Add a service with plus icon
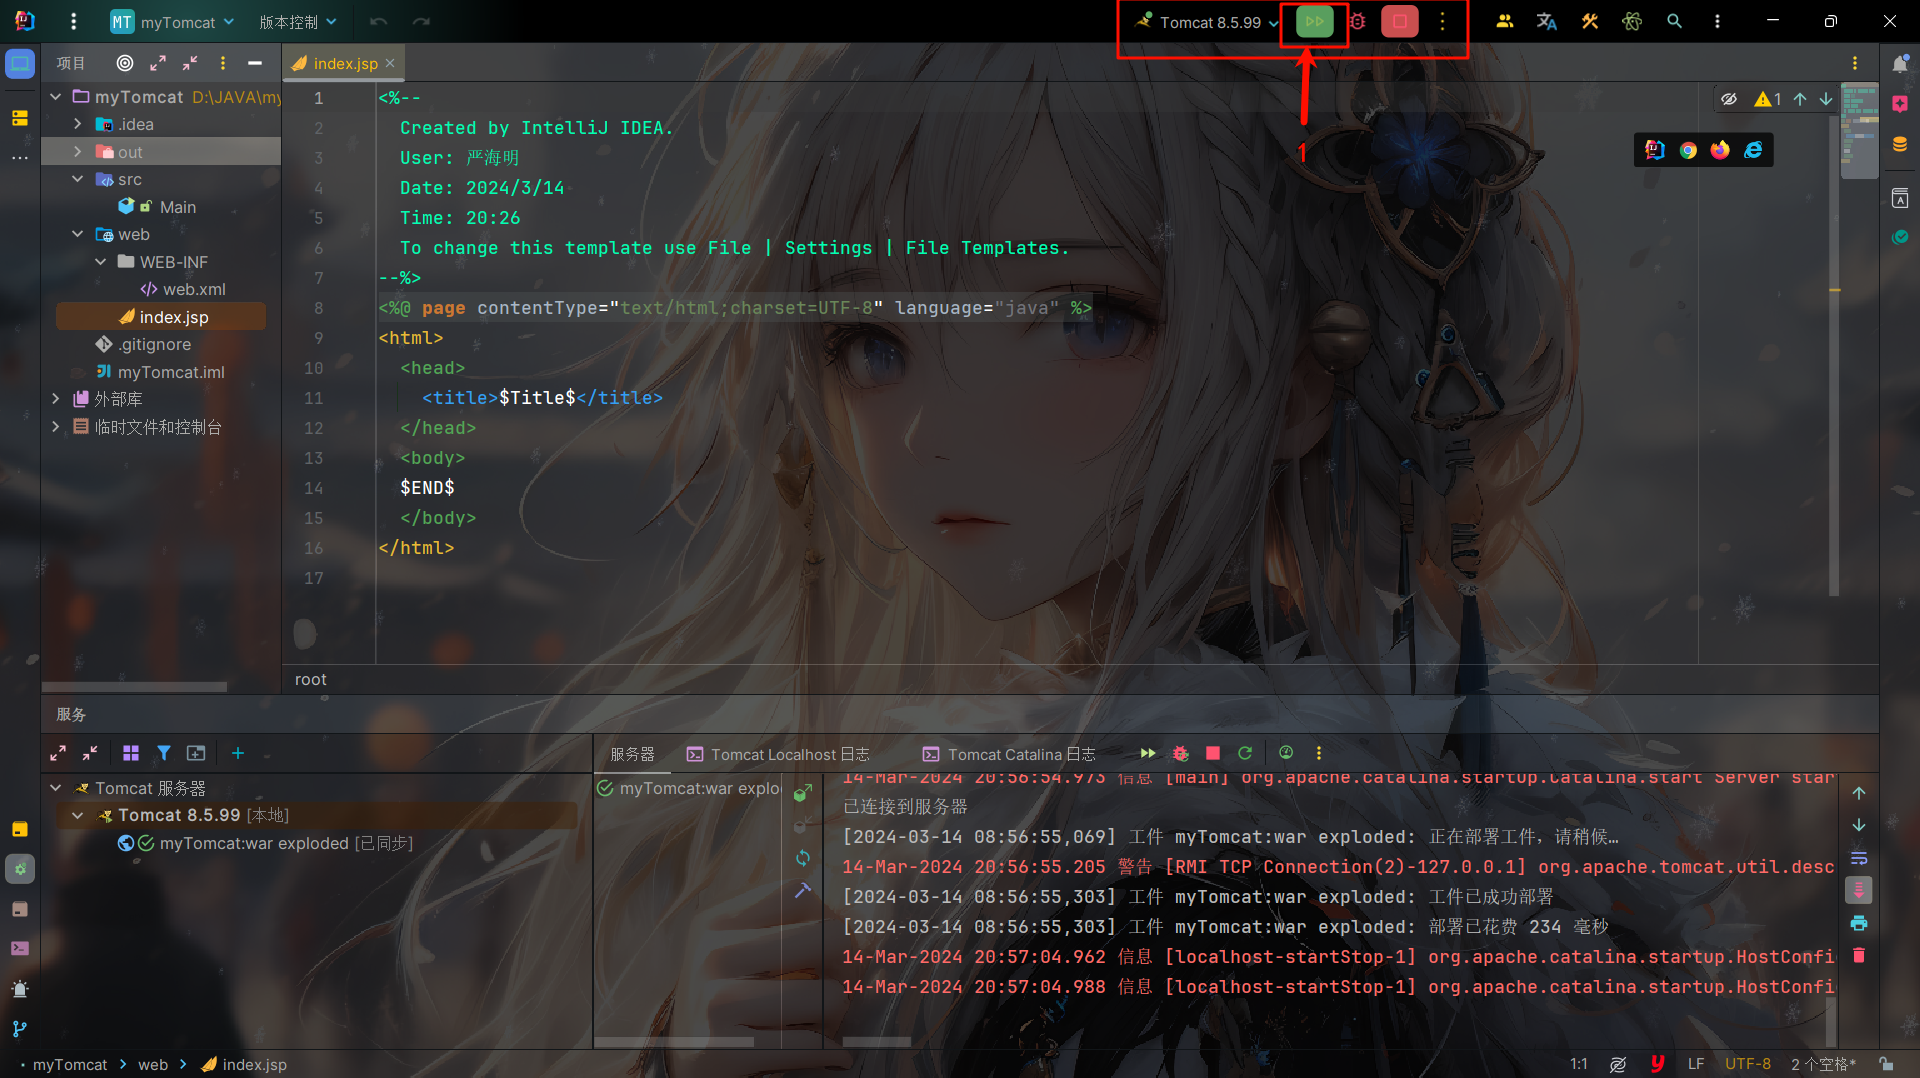 238,753
